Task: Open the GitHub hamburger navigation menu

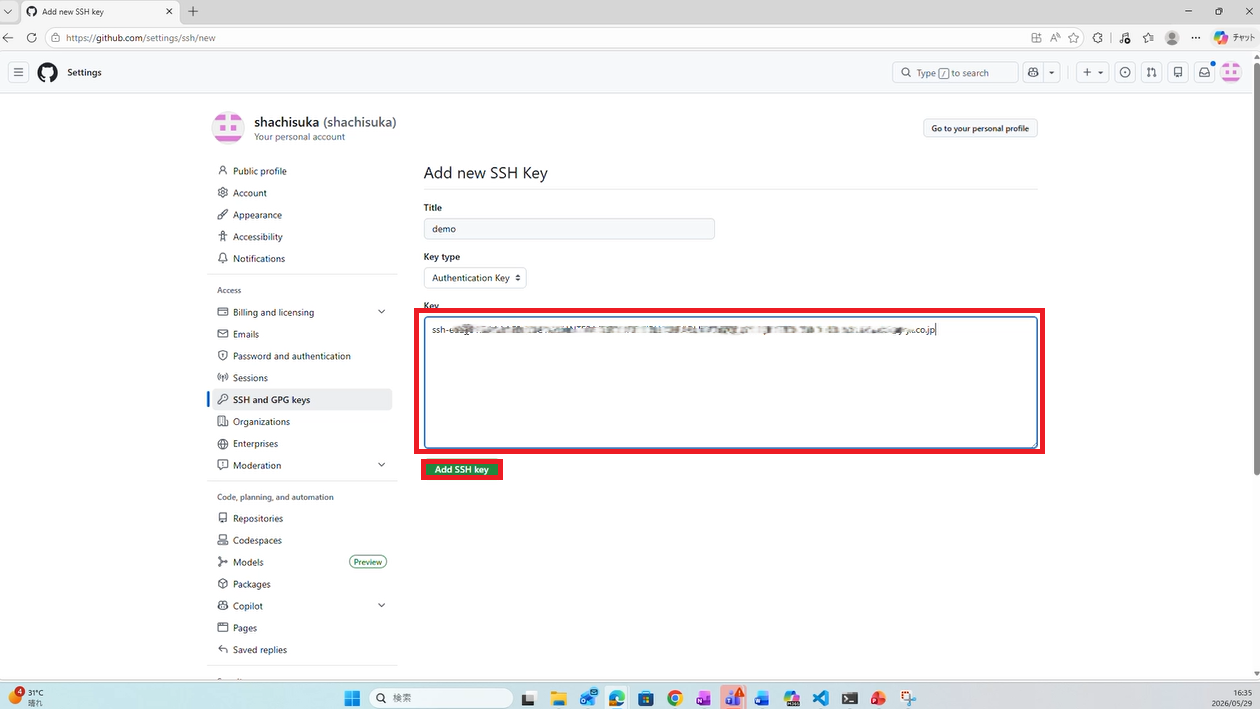Action: click(x=18, y=72)
